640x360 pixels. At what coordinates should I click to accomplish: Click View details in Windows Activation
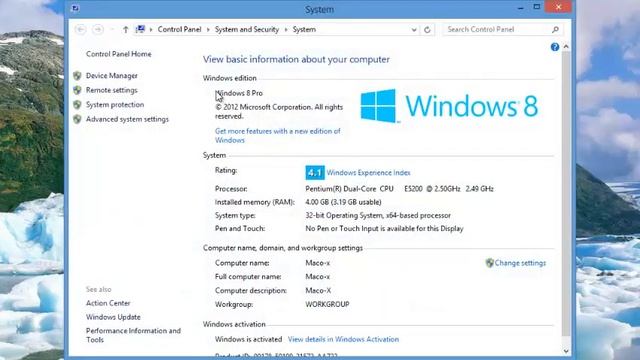tap(343, 339)
